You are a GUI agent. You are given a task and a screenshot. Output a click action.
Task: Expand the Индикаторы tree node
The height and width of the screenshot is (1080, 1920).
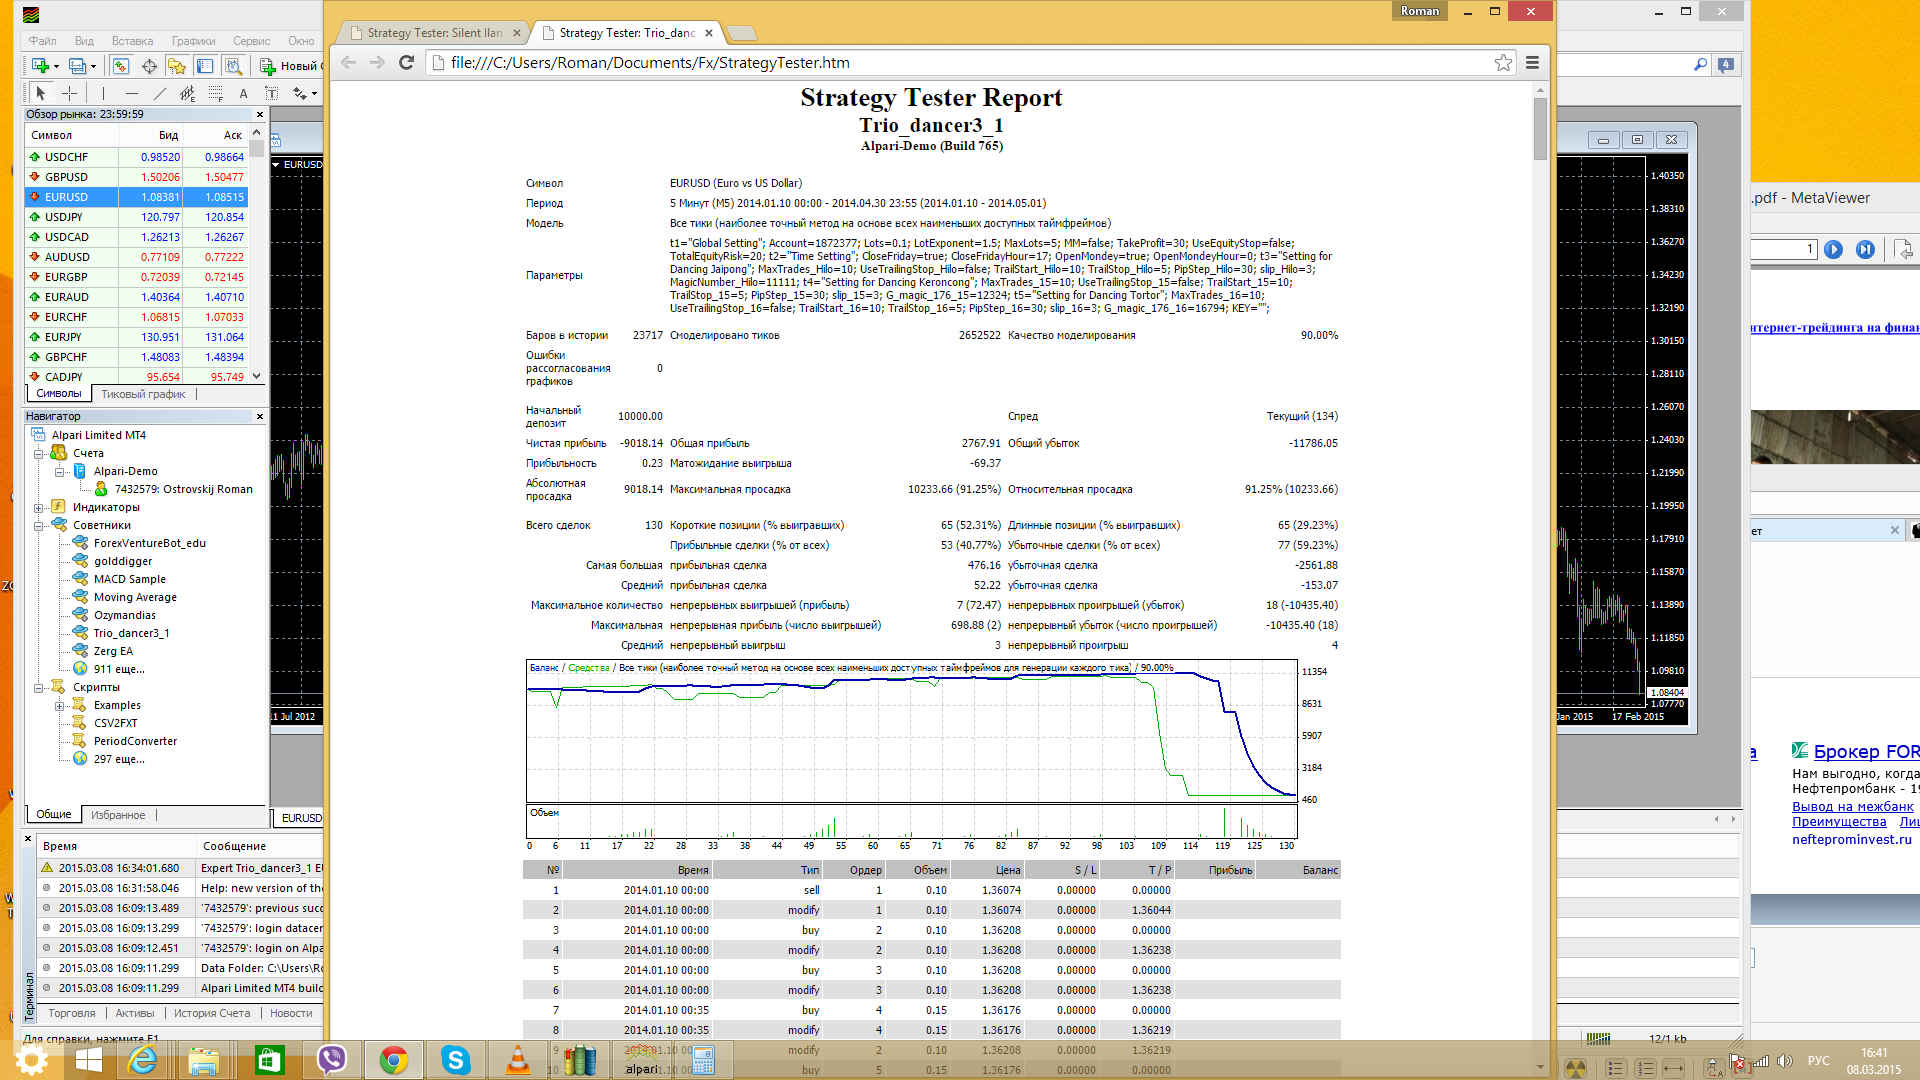(39, 507)
